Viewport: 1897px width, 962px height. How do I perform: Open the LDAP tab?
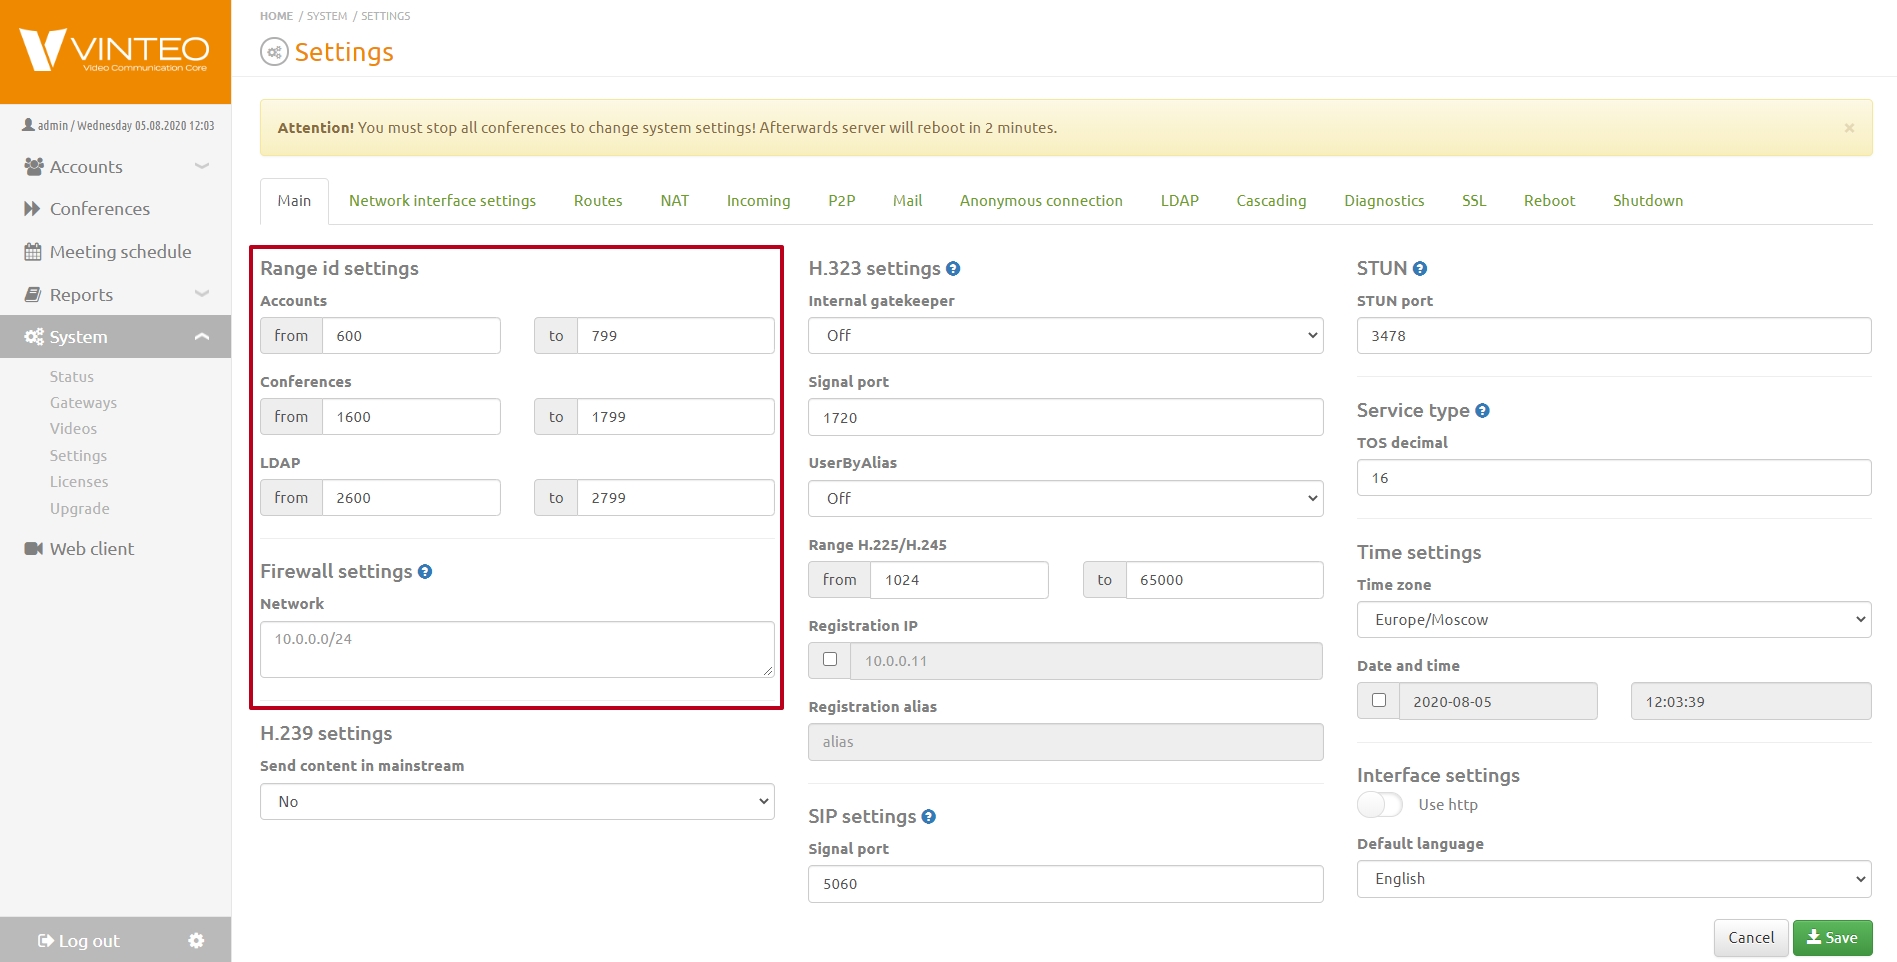1180,201
